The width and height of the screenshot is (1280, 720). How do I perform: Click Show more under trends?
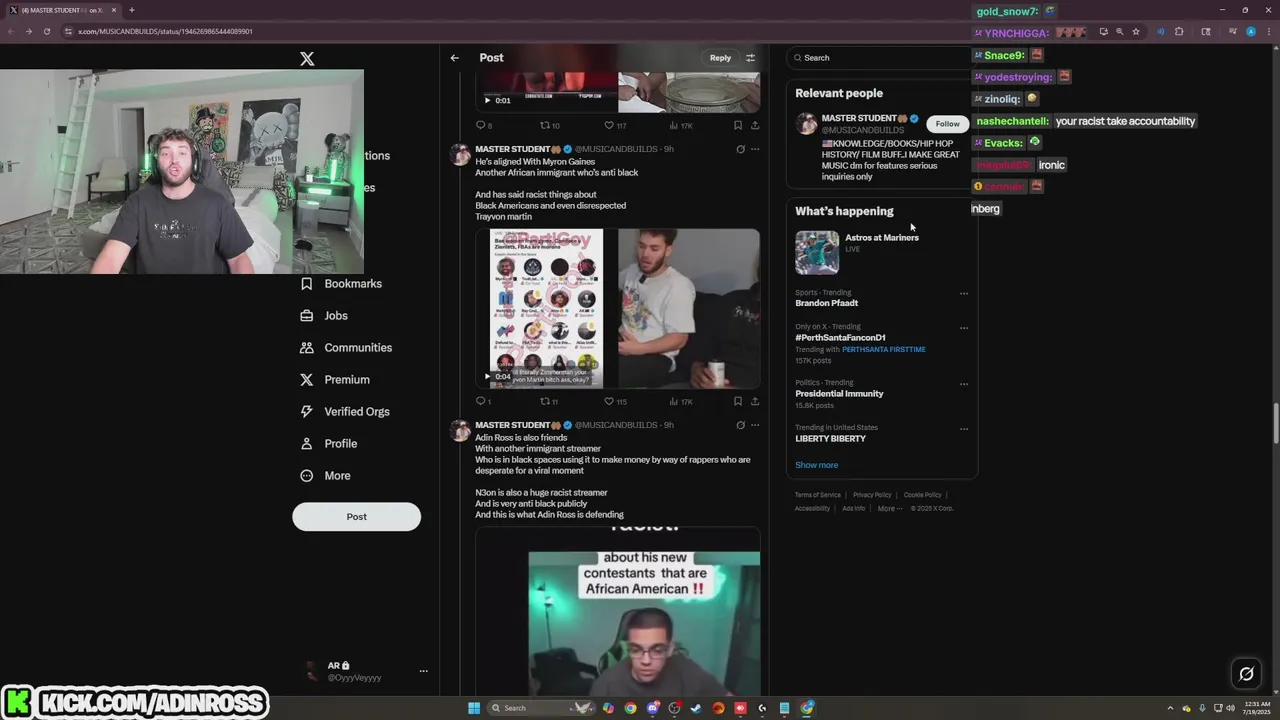tap(817, 465)
